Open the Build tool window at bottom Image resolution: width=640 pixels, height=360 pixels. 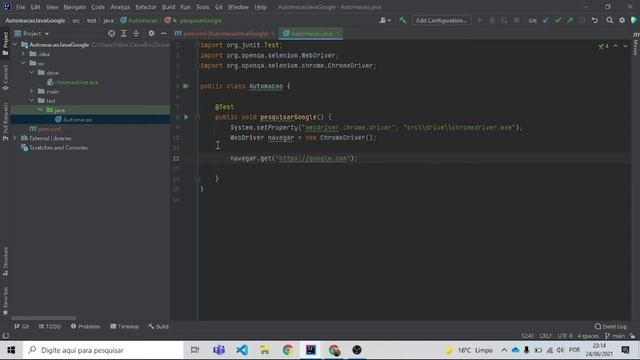158,327
